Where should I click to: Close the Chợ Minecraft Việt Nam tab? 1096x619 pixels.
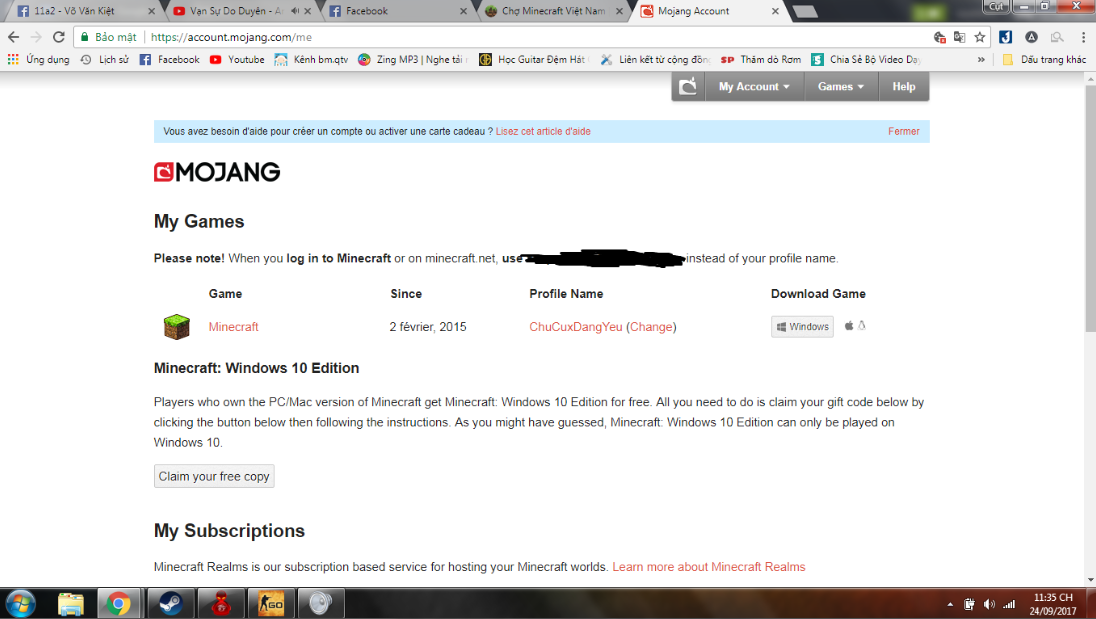(619, 11)
